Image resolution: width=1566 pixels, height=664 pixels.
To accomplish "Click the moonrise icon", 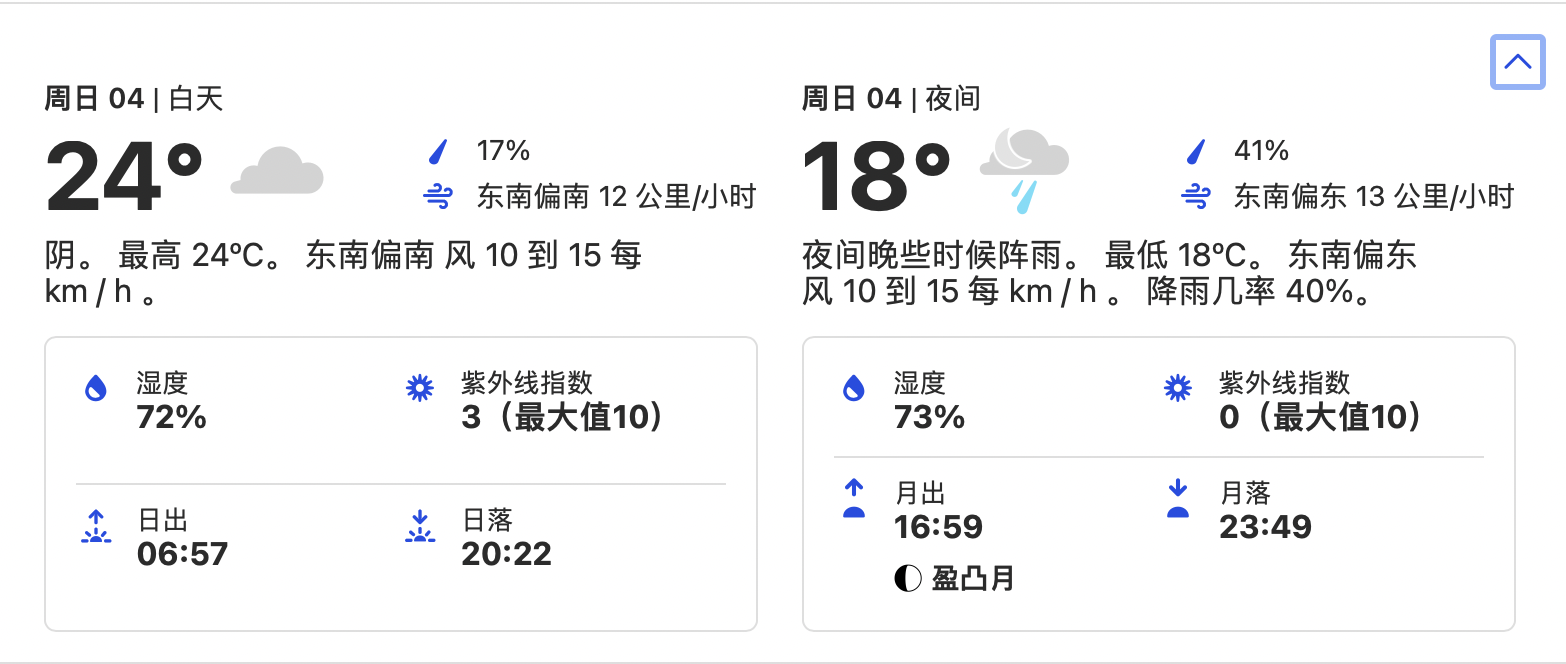I will [853, 499].
